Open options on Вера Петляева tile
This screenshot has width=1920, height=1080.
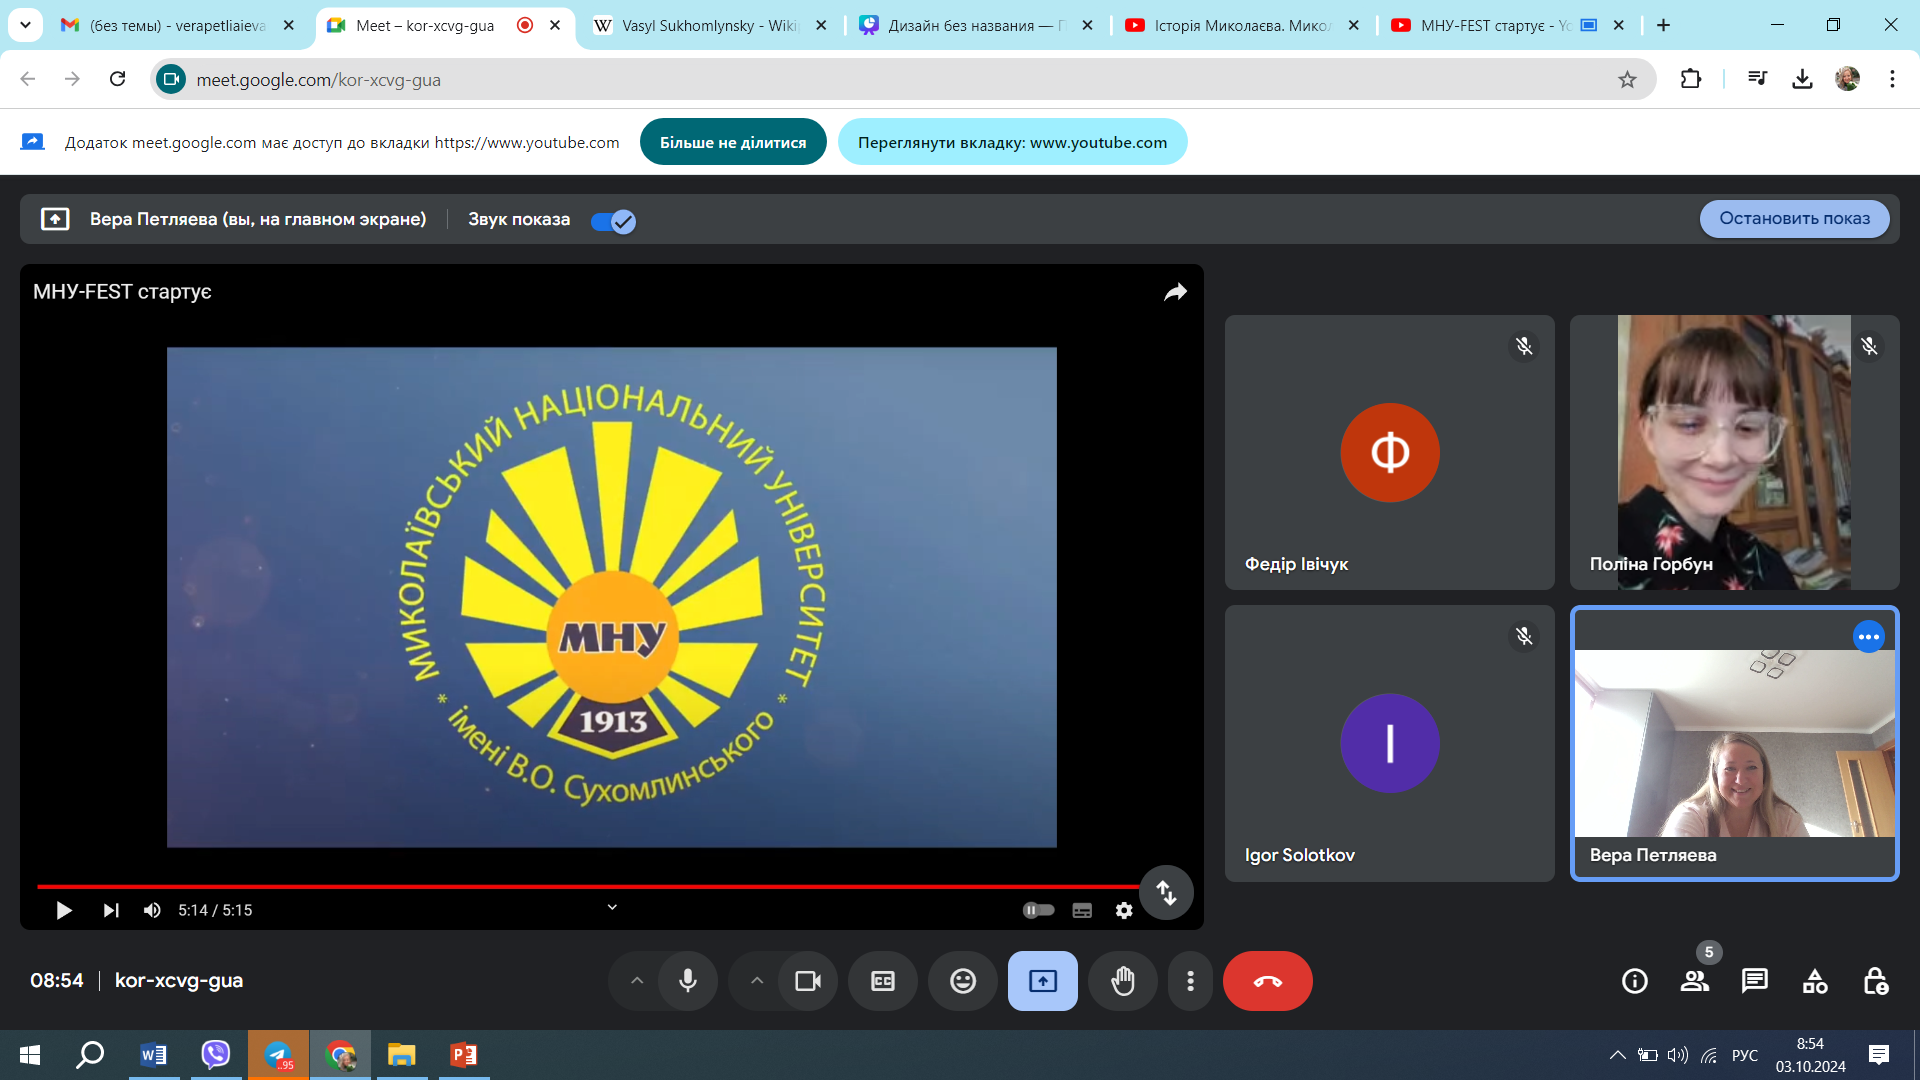(1868, 637)
